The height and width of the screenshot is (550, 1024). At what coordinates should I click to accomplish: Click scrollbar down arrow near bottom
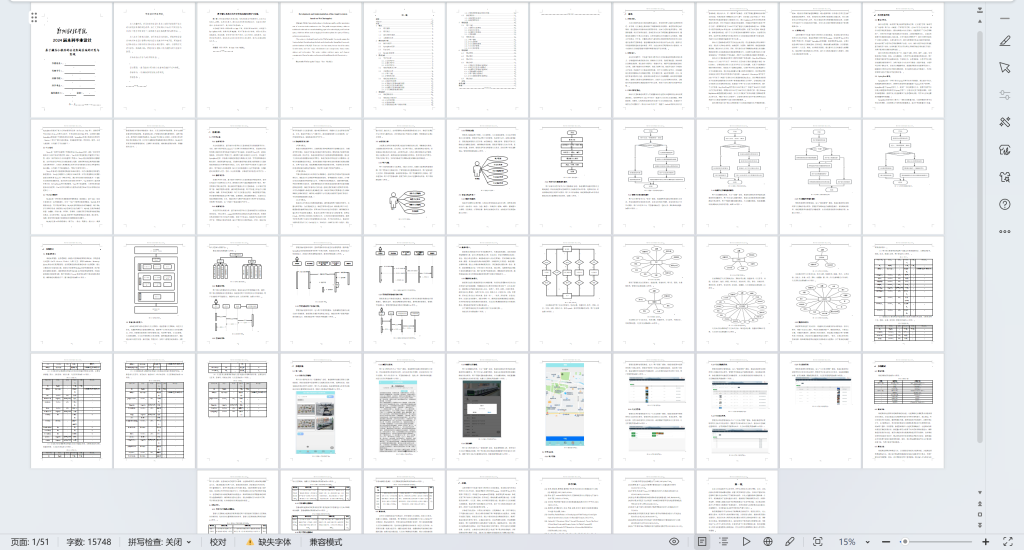tap(980, 493)
